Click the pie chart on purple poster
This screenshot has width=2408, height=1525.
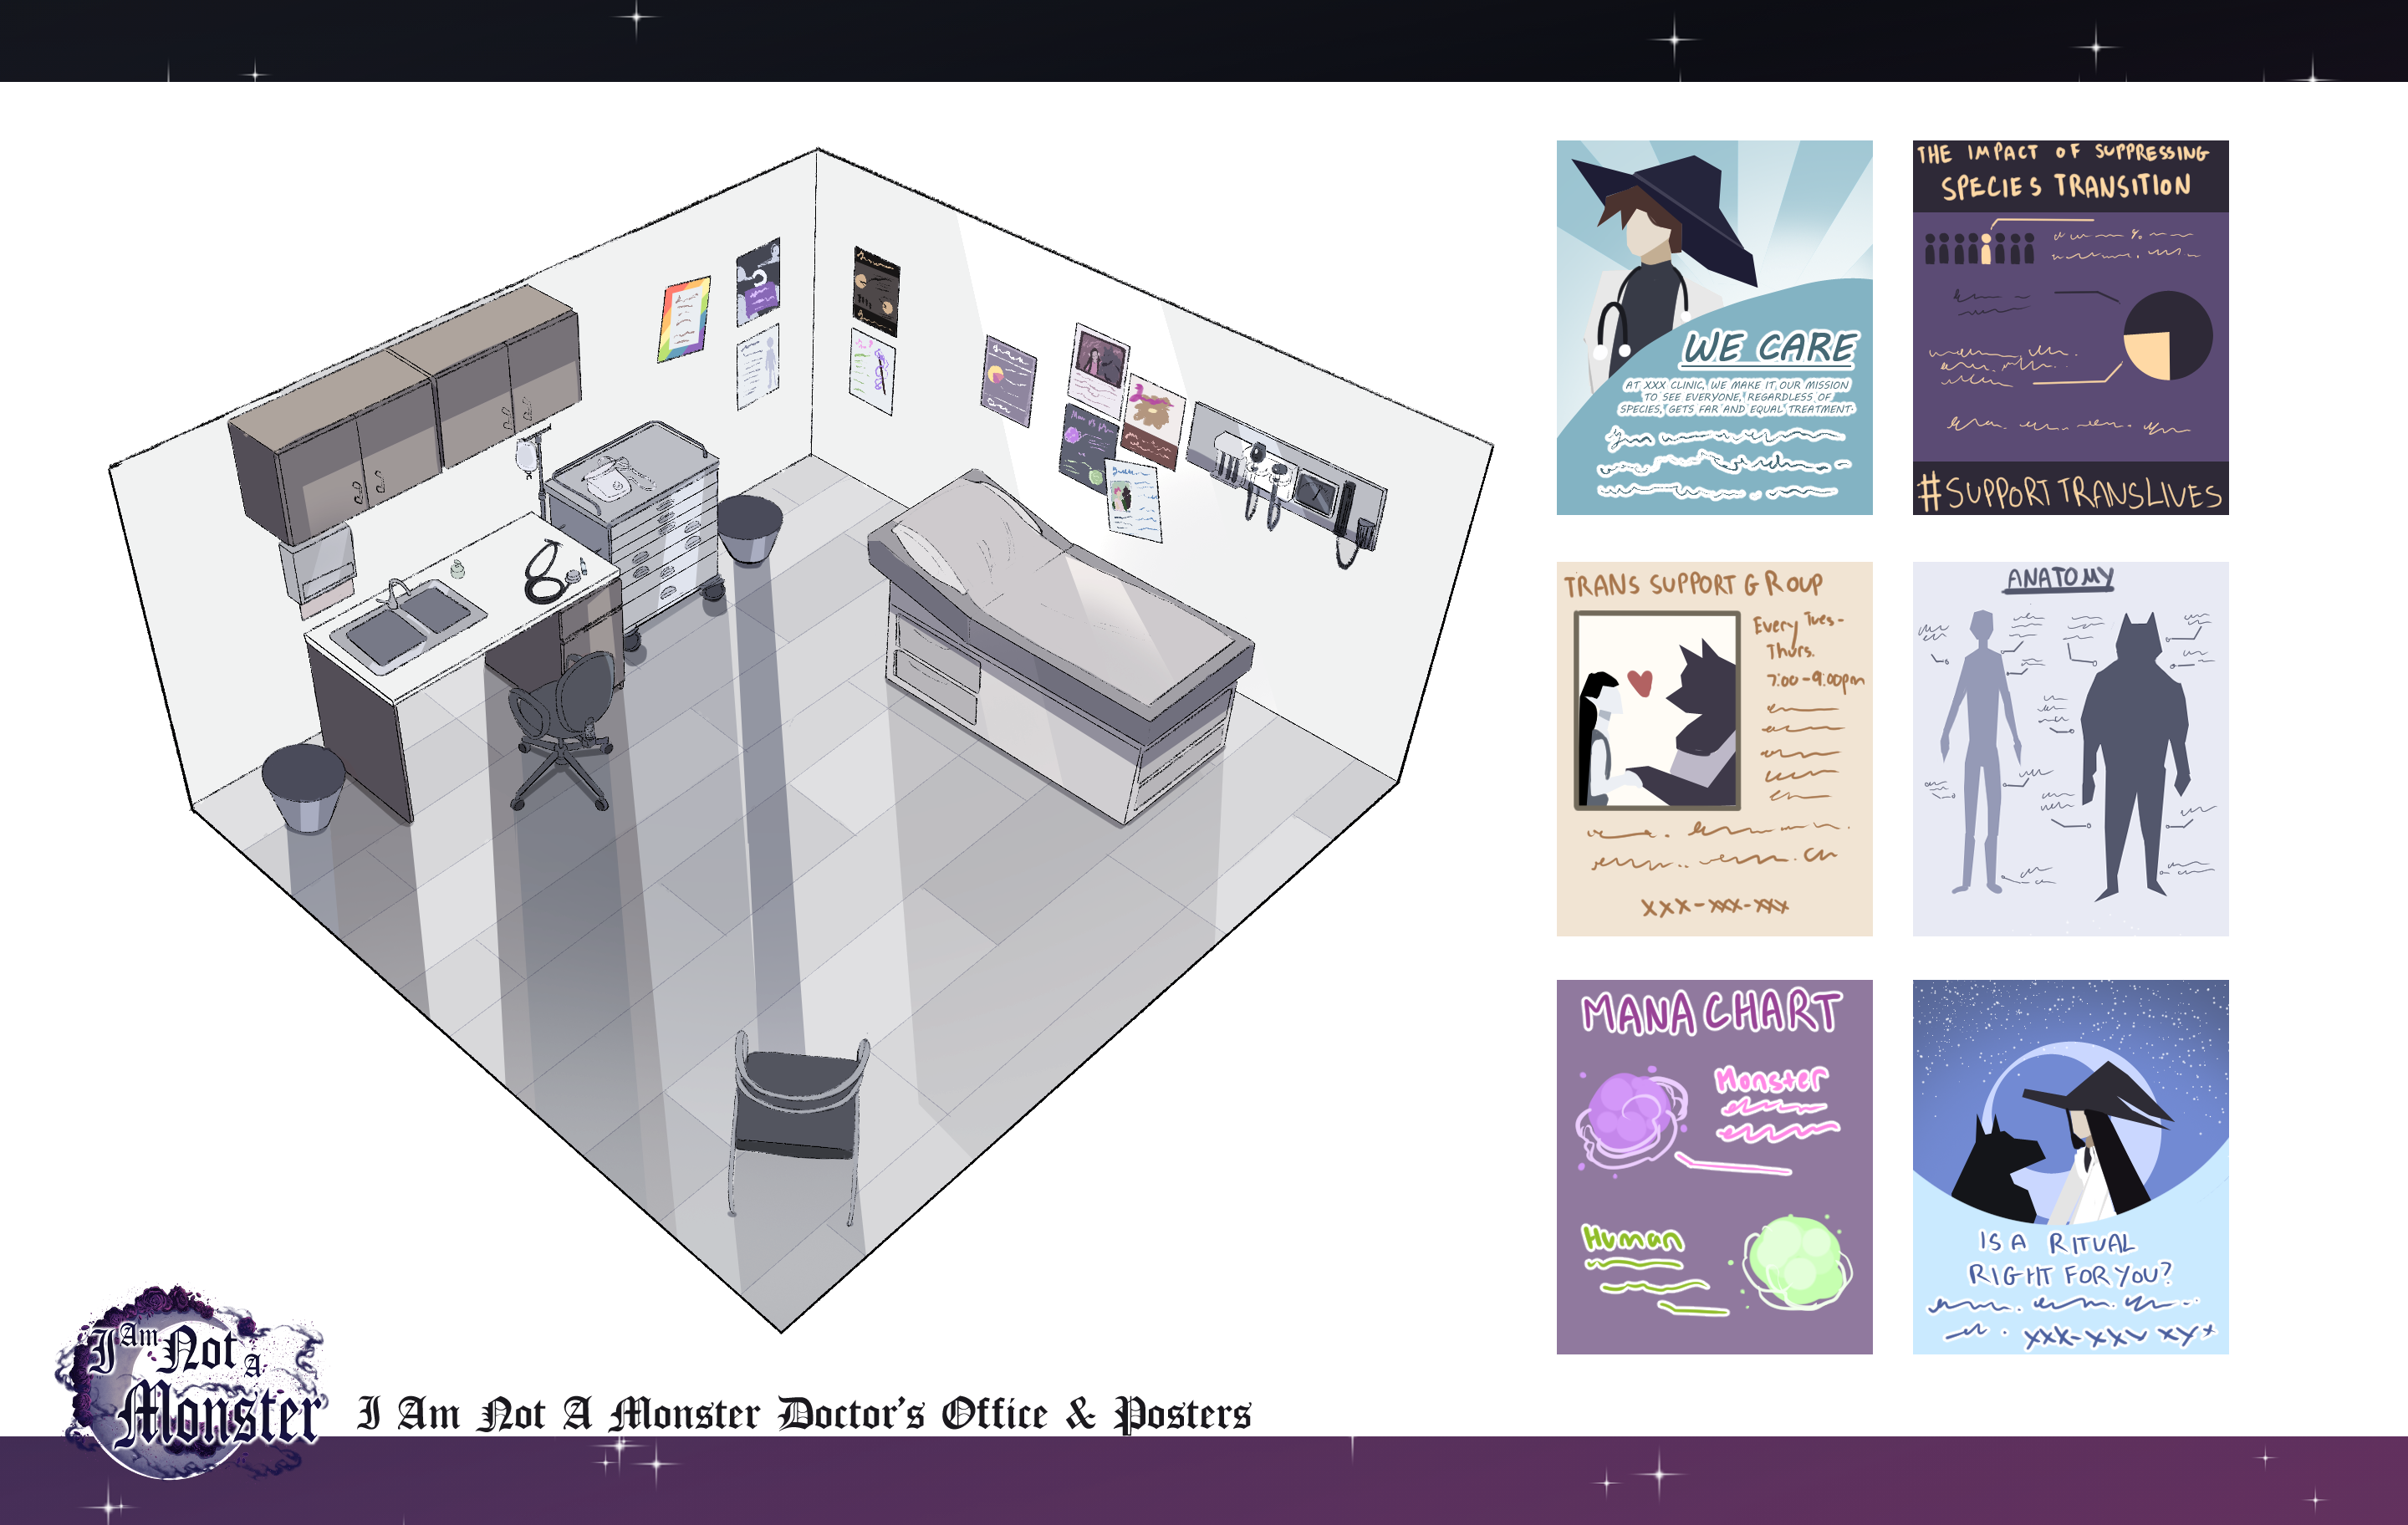(x=2167, y=336)
